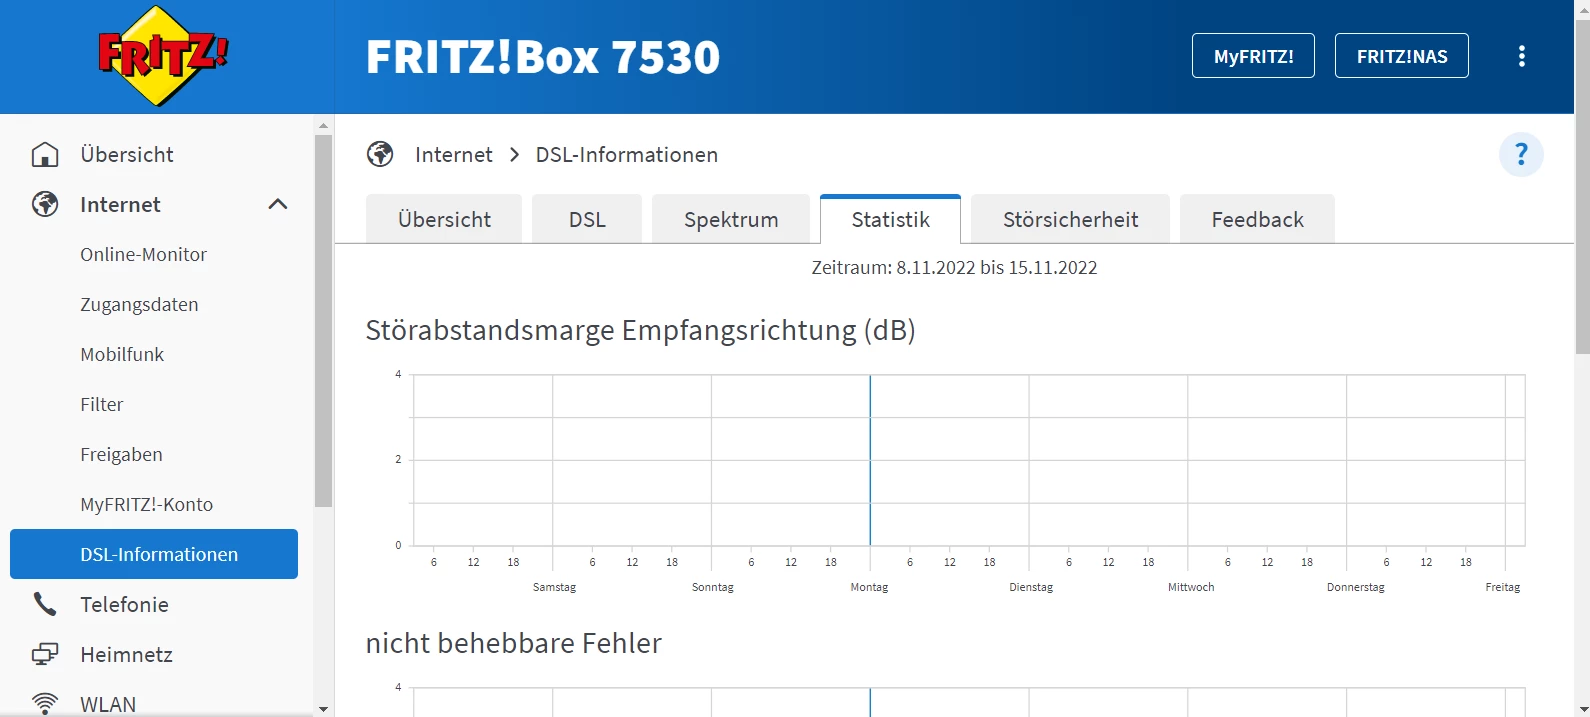Image resolution: width=1590 pixels, height=717 pixels.
Task: Click the Heimnetz network icon
Action: click(45, 654)
